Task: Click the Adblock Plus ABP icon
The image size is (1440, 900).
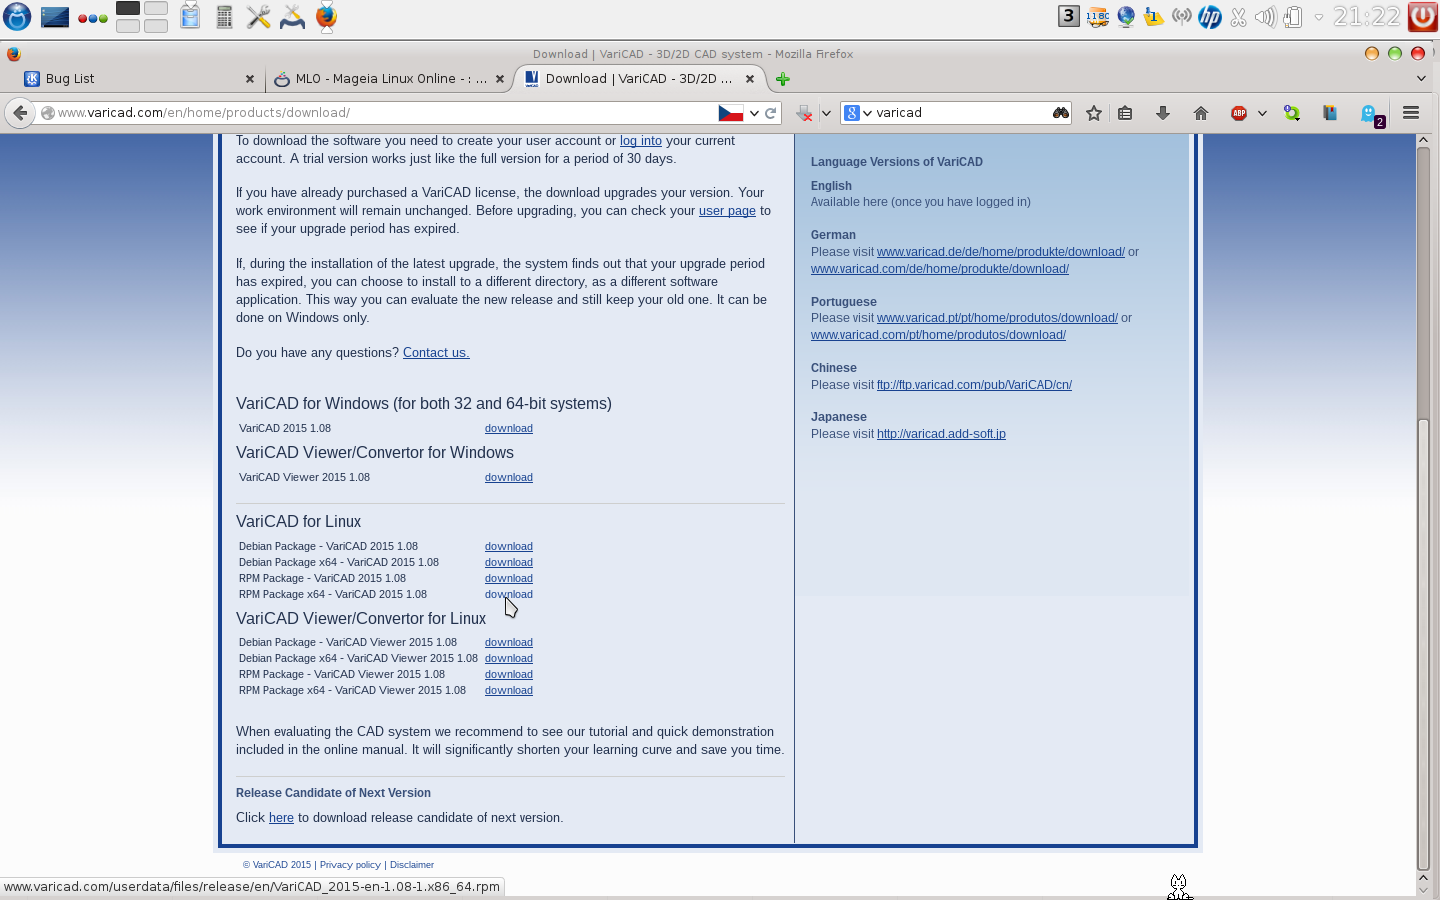Action: click(1239, 113)
